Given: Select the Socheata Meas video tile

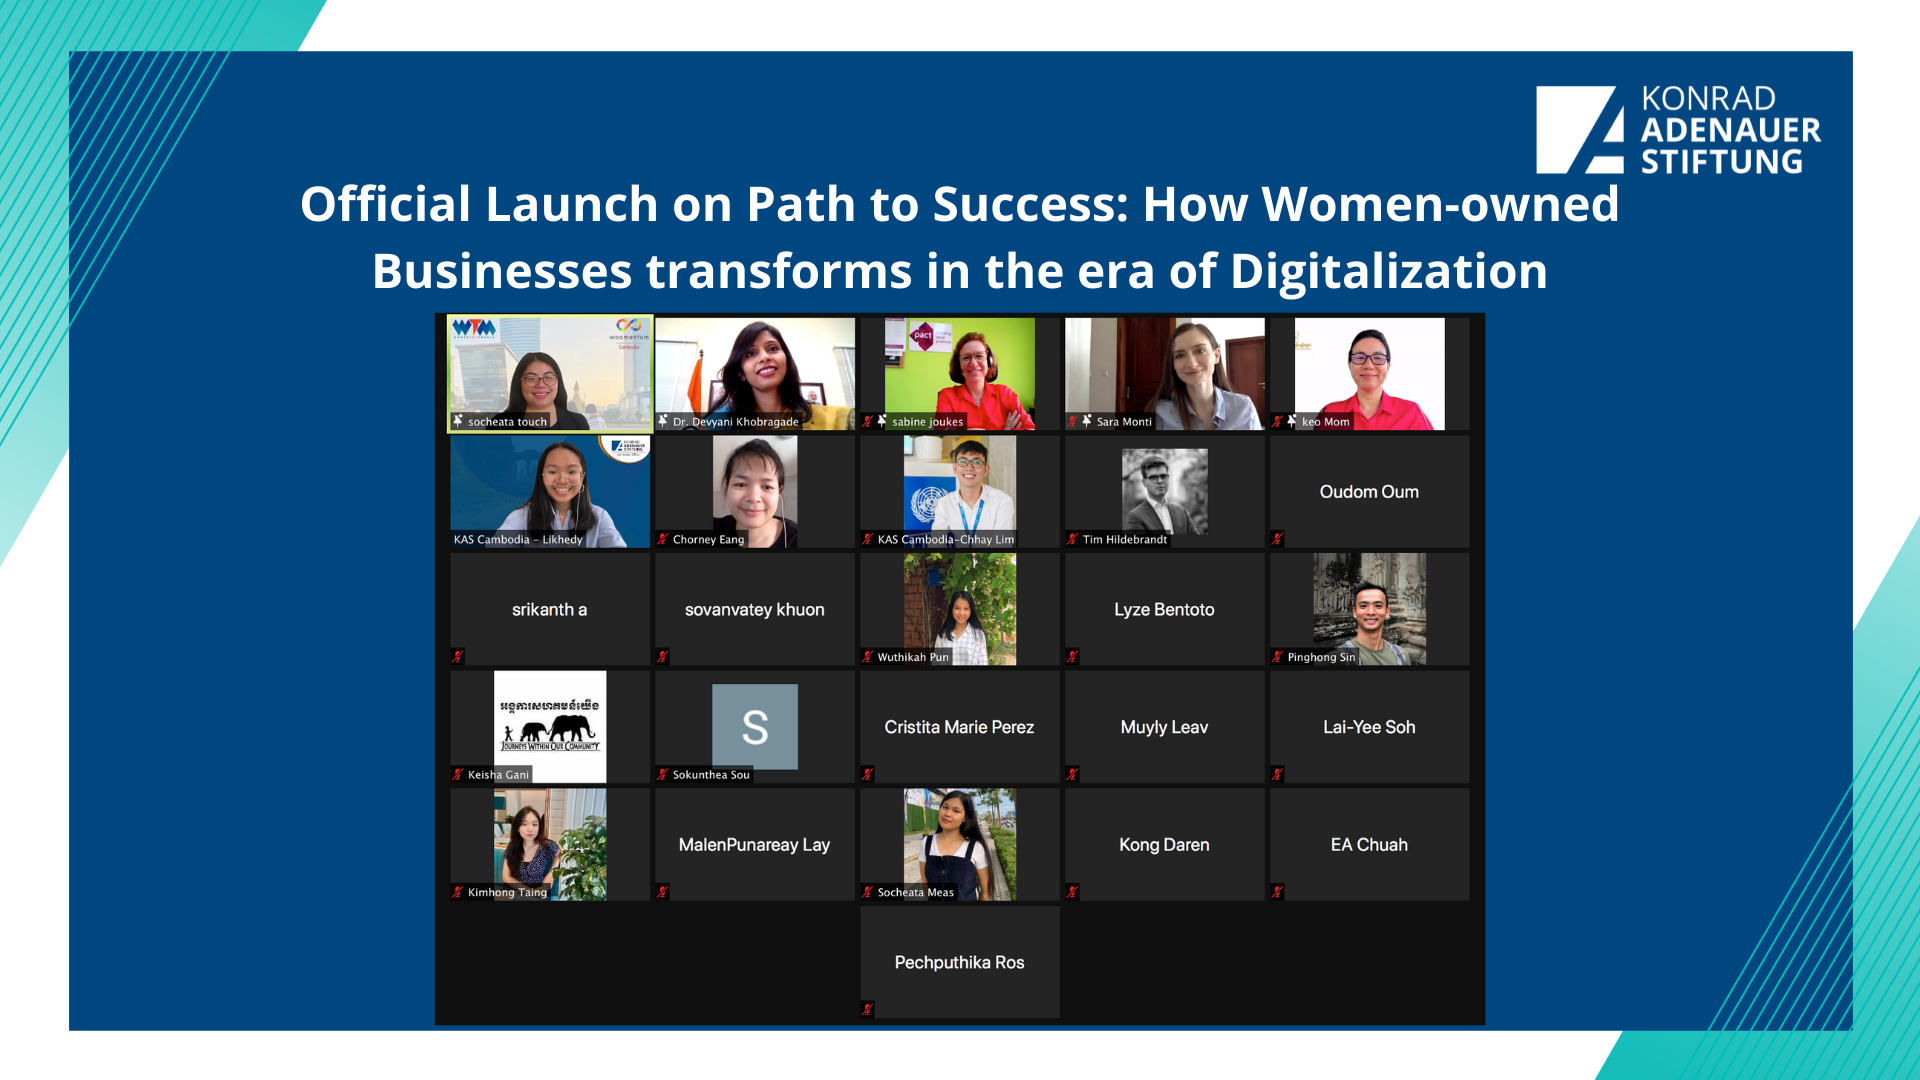Looking at the screenshot, I should point(959,843).
